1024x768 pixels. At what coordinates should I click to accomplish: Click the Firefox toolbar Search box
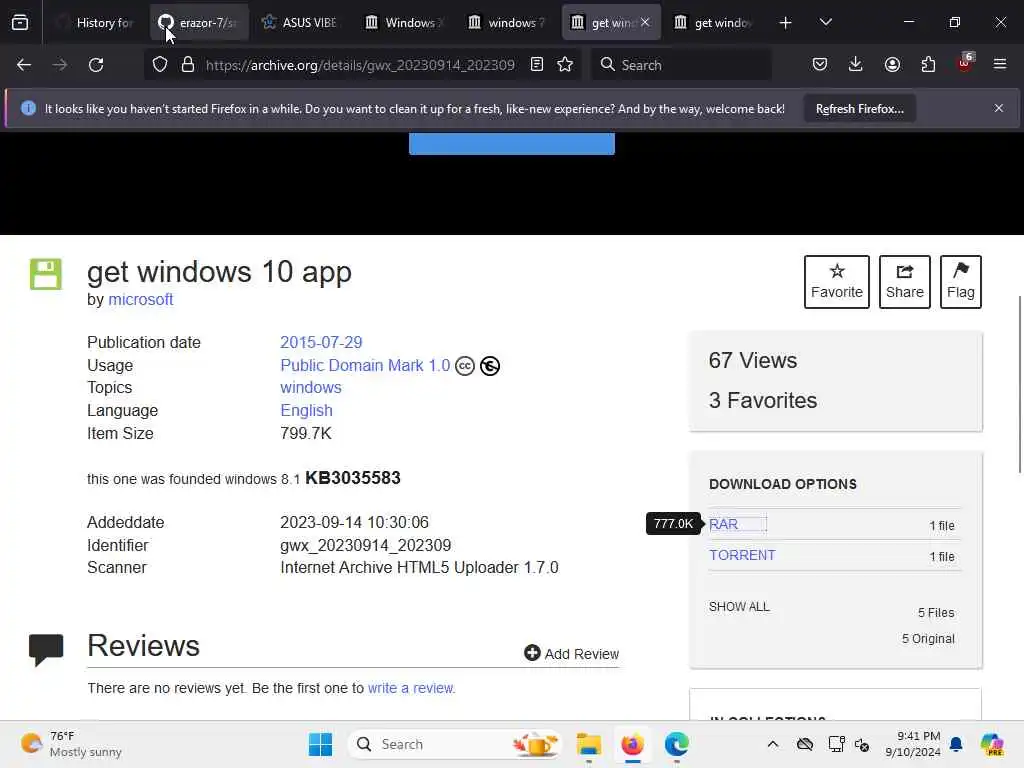tap(681, 65)
